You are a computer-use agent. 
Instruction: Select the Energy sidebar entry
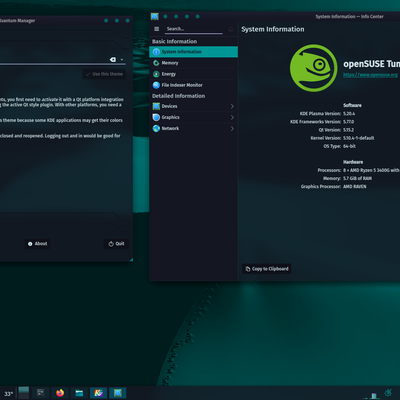click(193, 74)
